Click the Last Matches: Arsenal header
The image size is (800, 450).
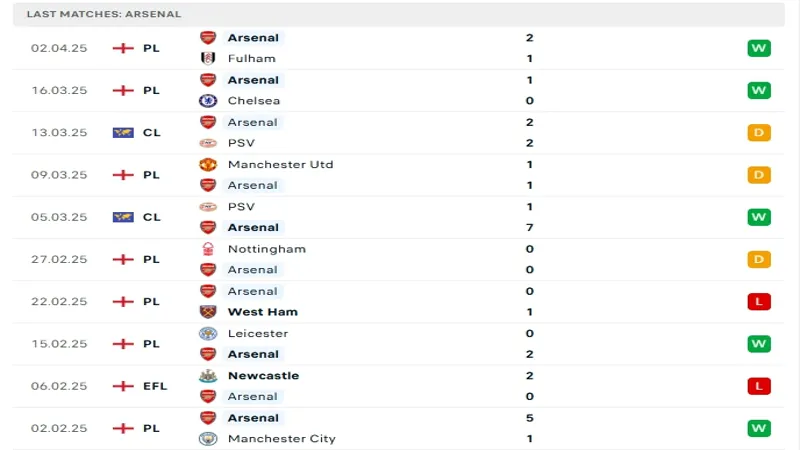tap(104, 14)
